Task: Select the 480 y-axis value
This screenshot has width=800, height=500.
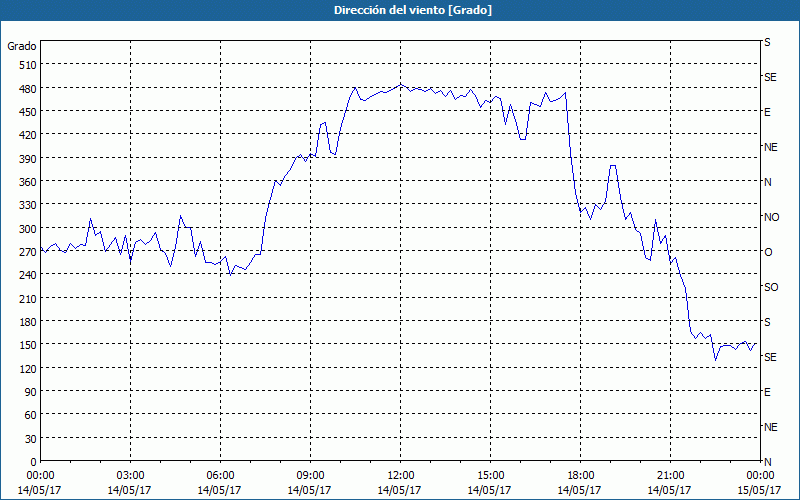Action: (x=28, y=88)
